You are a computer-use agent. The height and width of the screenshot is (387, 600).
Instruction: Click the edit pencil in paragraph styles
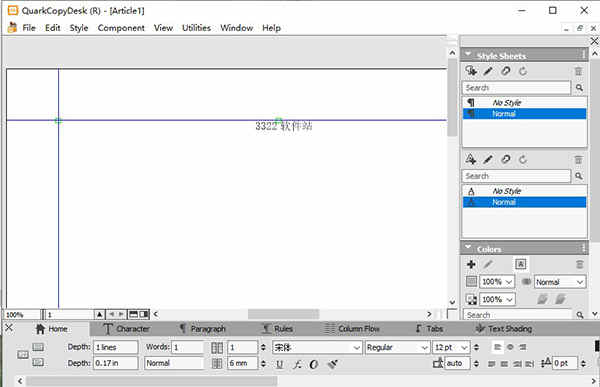(488, 71)
